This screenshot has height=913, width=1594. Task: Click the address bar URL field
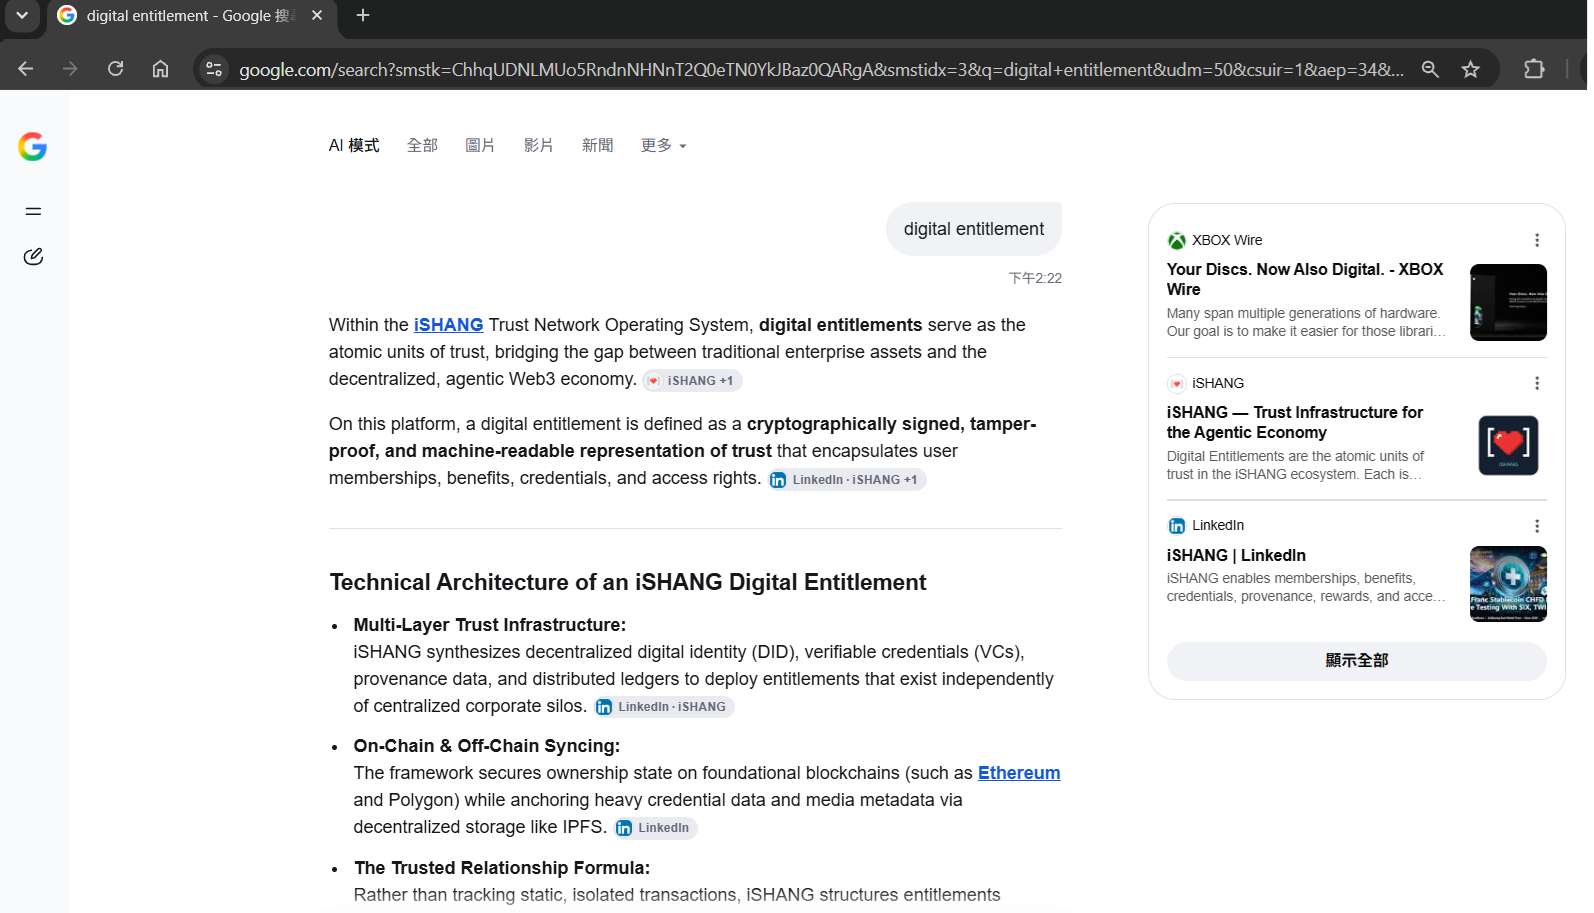(821, 69)
